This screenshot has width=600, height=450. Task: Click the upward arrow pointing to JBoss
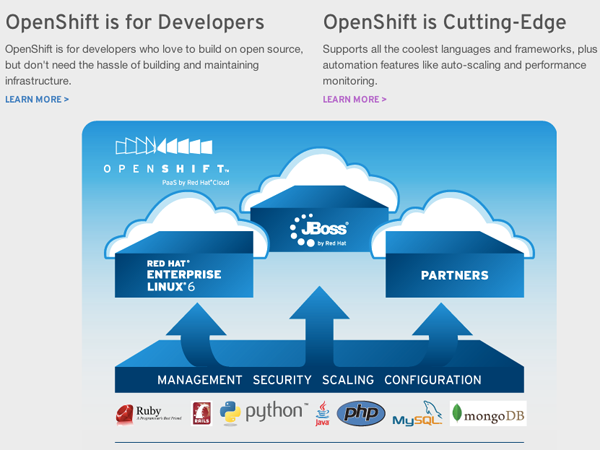(320, 325)
